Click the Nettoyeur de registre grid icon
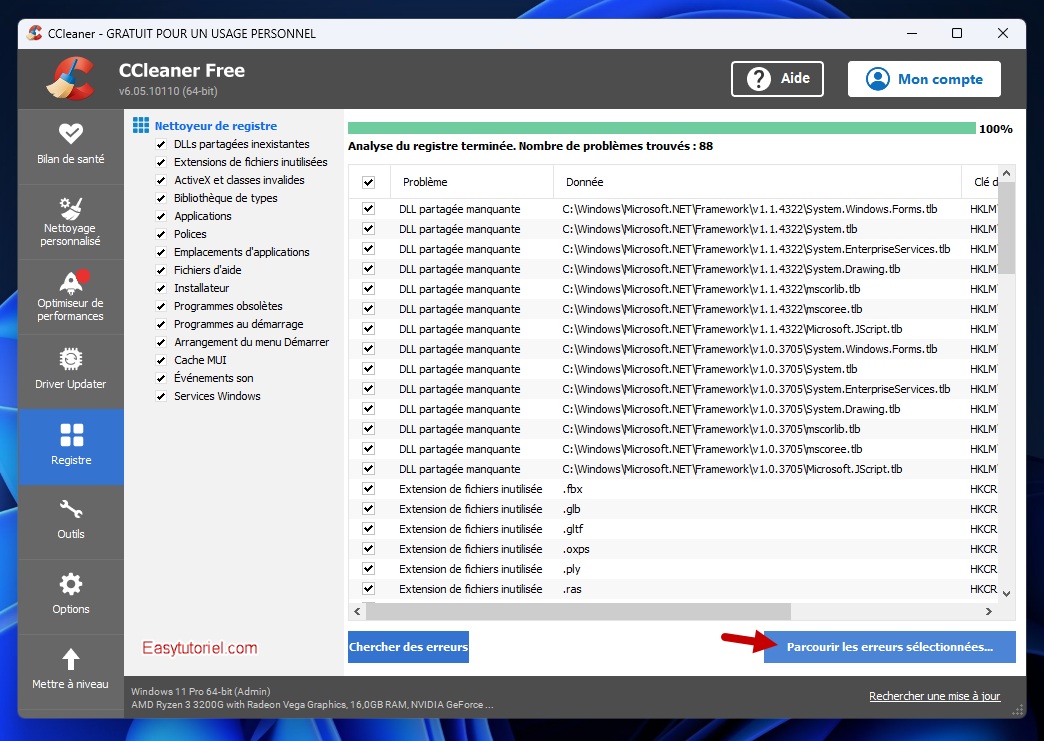Image resolution: width=1044 pixels, height=741 pixels. coord(140,125)
